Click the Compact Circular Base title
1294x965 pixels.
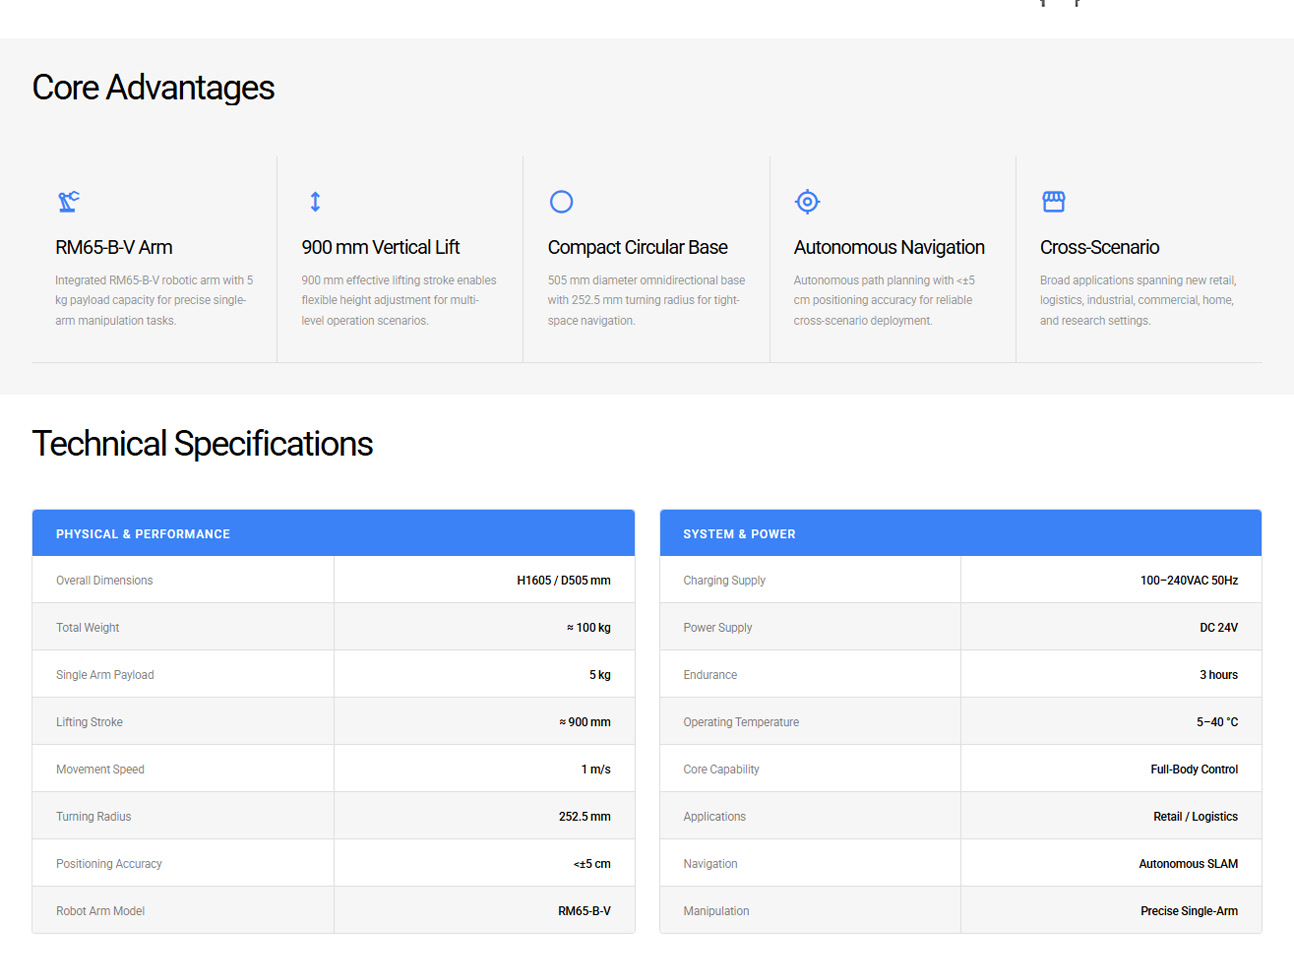coord(637,247)
